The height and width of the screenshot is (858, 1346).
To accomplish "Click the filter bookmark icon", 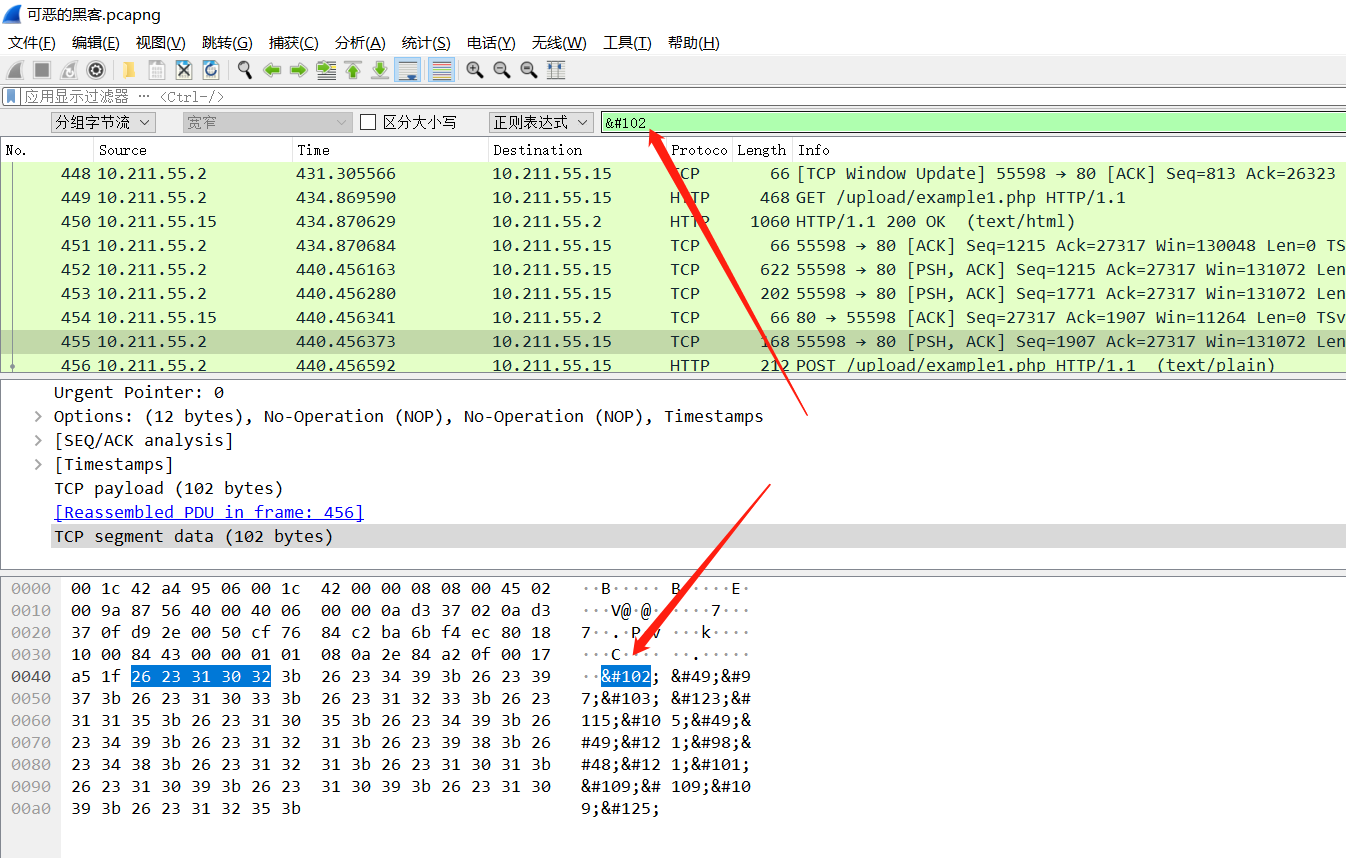I will [11, 96].
